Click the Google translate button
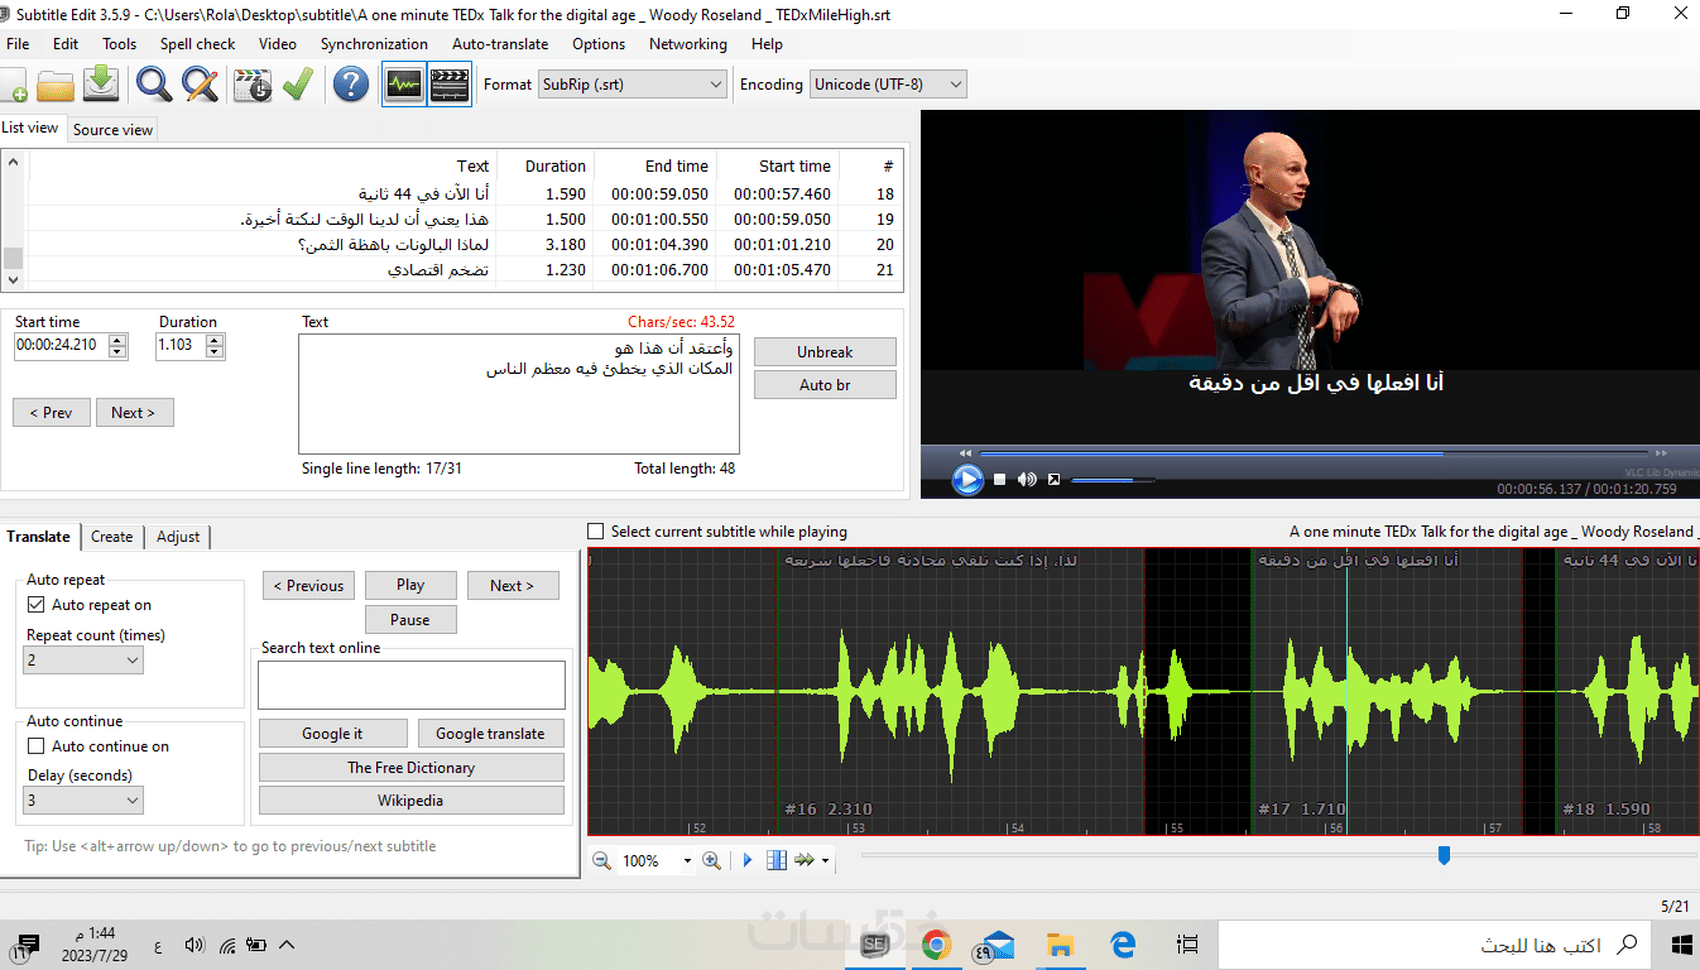This screenshot has width=1700, height=970. (x=490, y=733)
